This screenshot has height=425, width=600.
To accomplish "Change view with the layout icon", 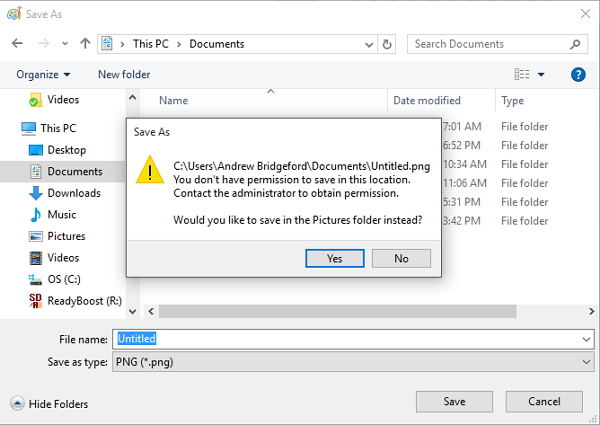I will (x=522, y=74).
